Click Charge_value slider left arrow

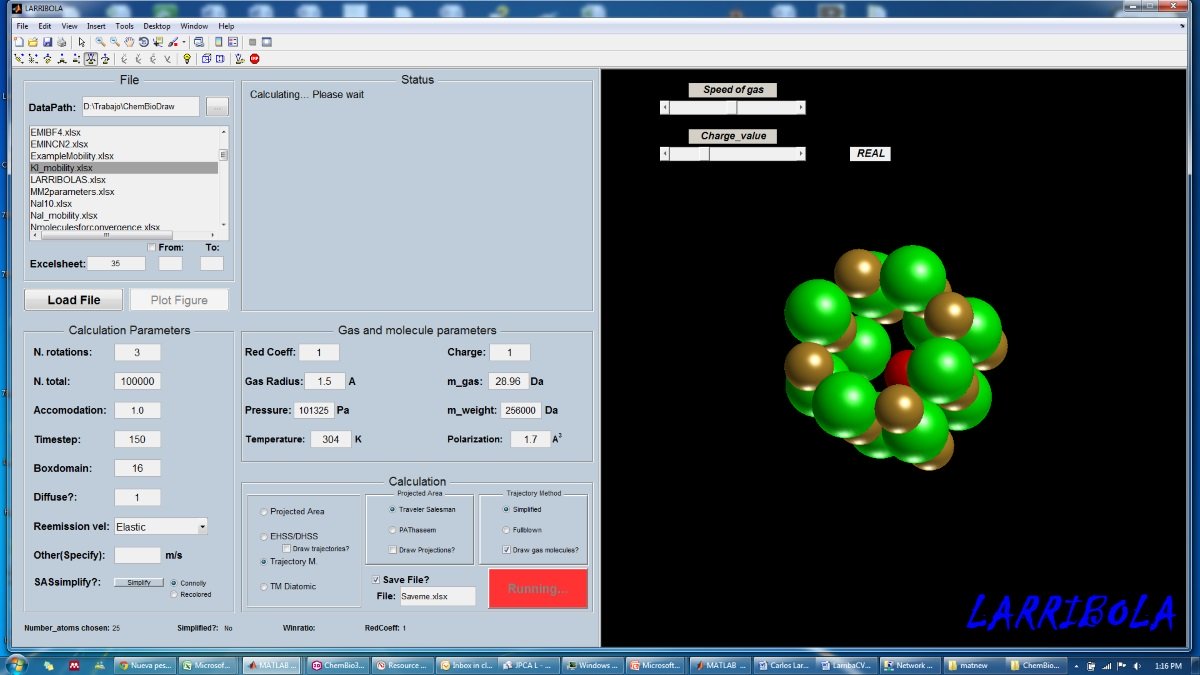tap(665, 154)
